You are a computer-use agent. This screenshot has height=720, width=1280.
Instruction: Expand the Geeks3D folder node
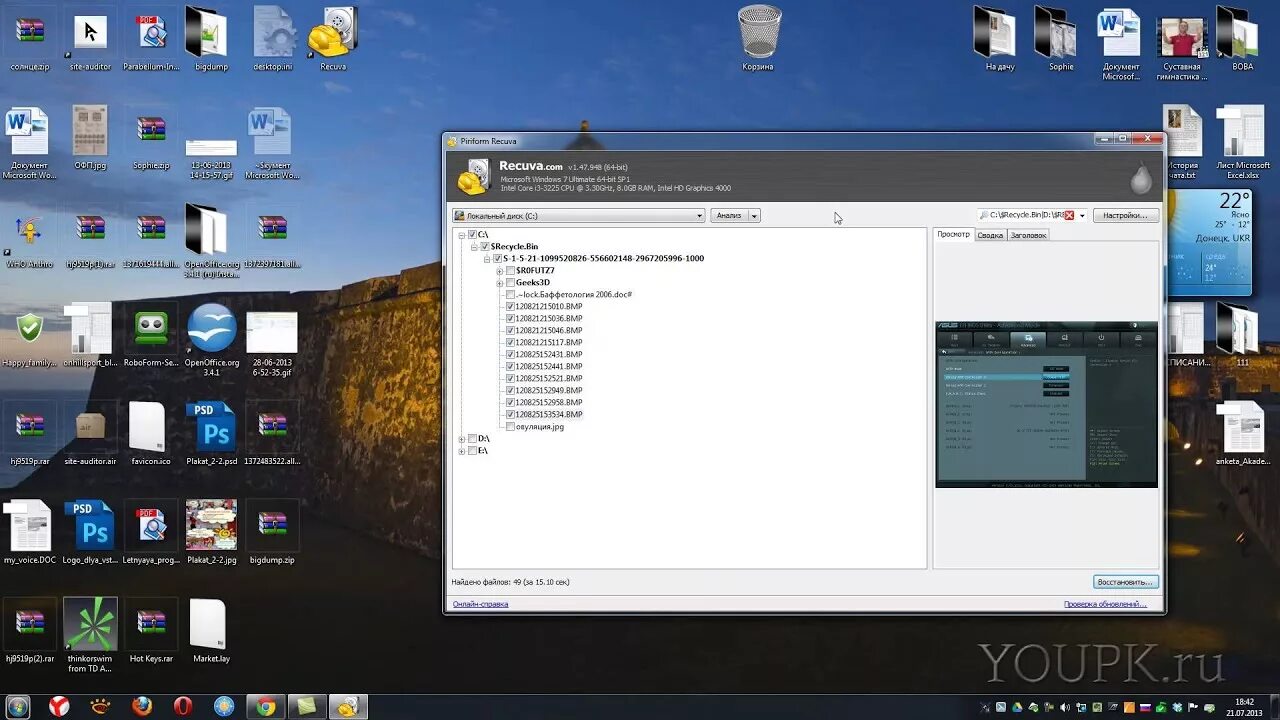point(499,282)
